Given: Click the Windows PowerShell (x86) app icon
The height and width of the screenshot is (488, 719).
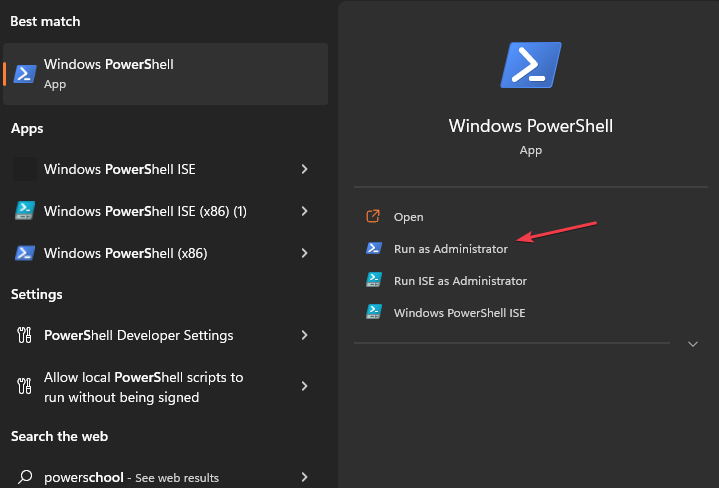Looking at the screenshot, I should point(25,253).
